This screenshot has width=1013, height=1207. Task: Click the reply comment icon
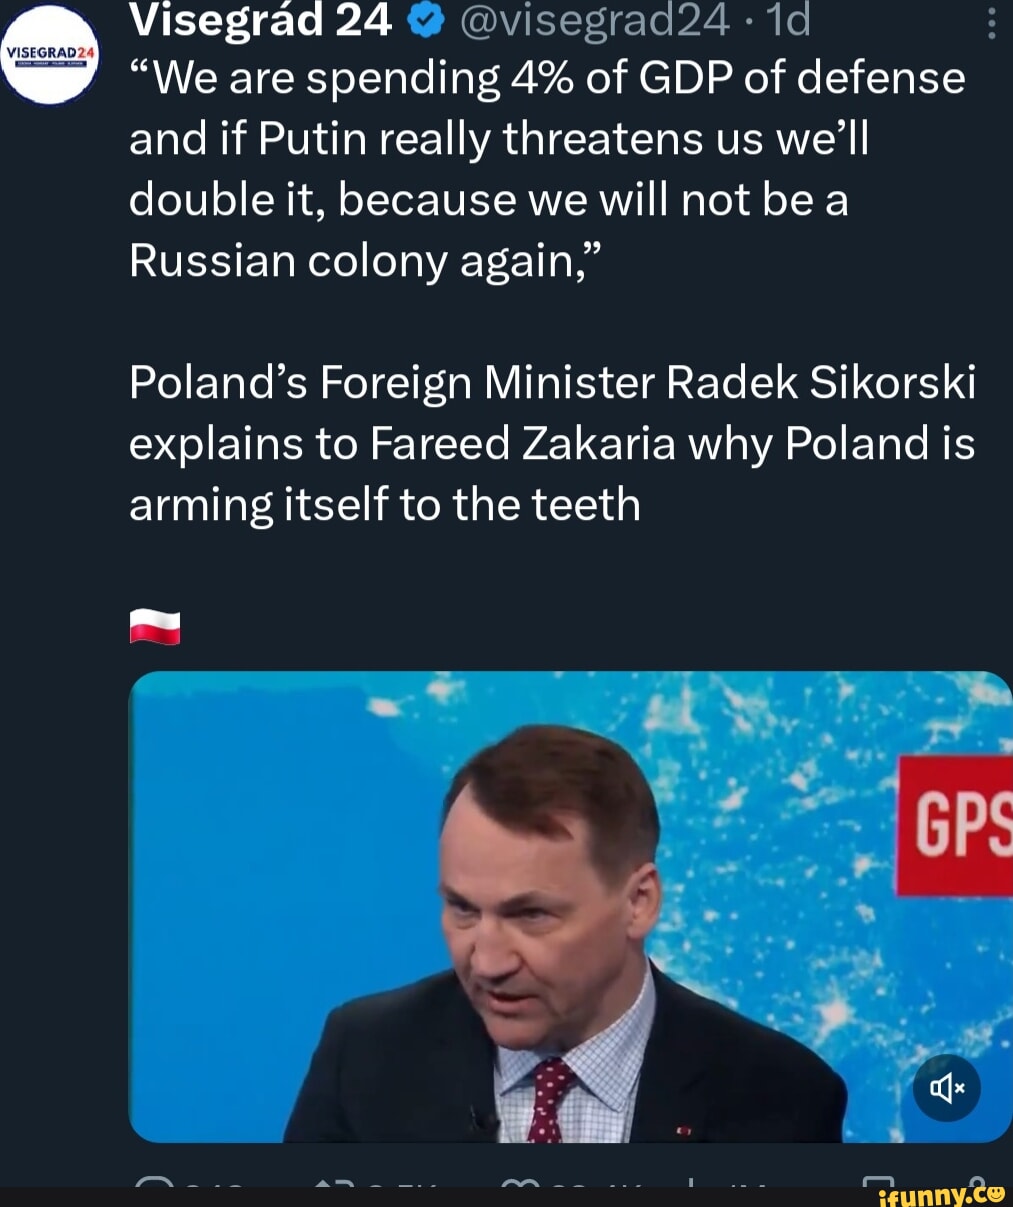152,1184
